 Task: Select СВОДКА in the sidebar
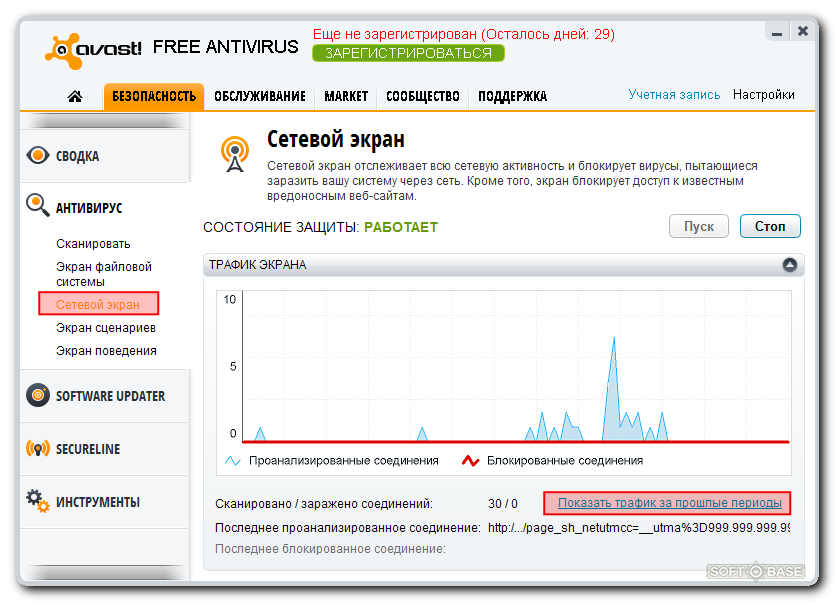coord(104,156)
